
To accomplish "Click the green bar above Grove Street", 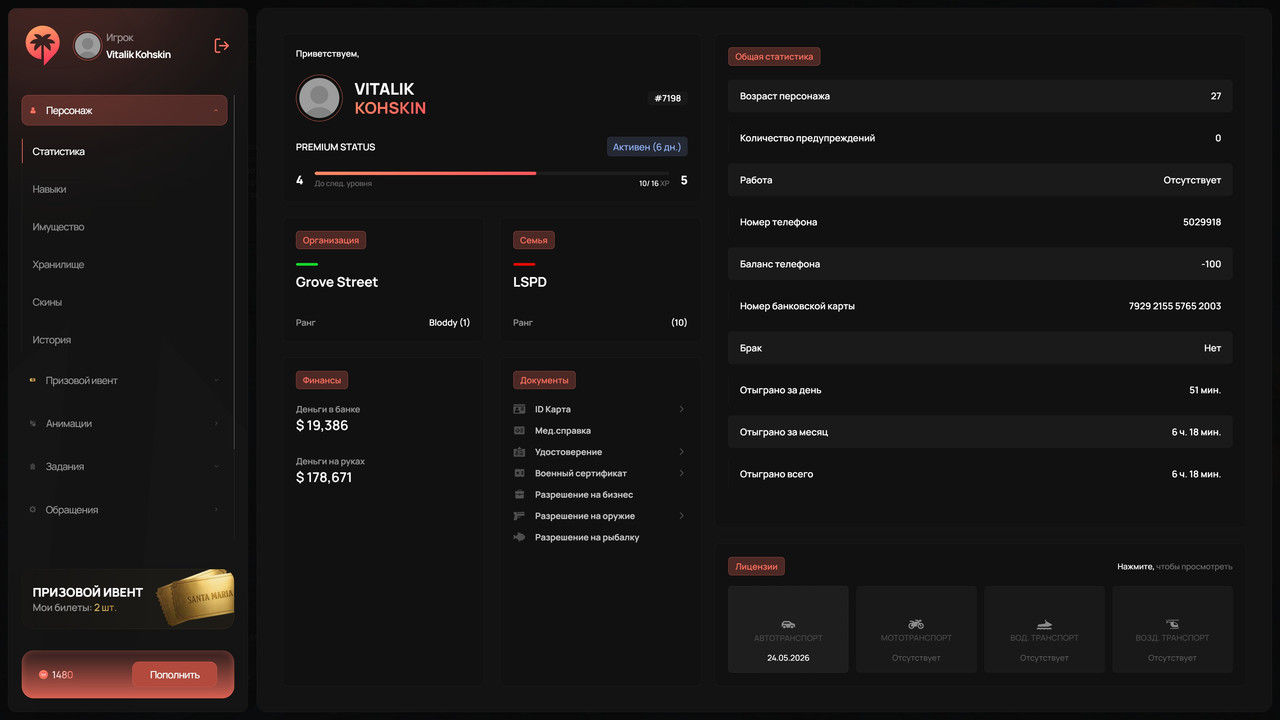I will (307, 264).
